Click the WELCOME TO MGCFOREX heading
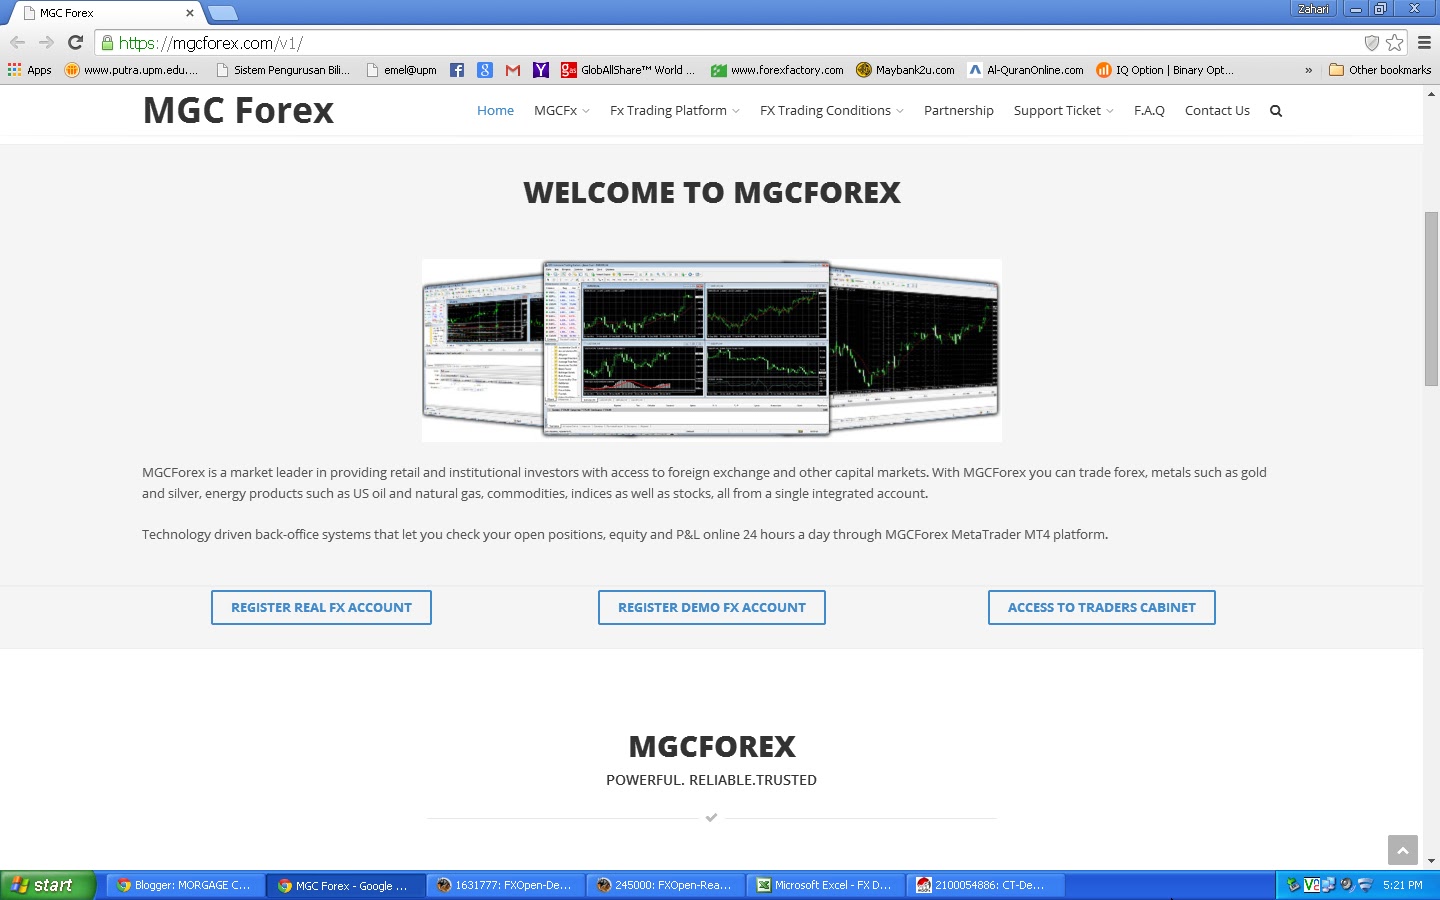This screenshot has height=900, width=1440. pyautogui.click(x=711, y=193)
